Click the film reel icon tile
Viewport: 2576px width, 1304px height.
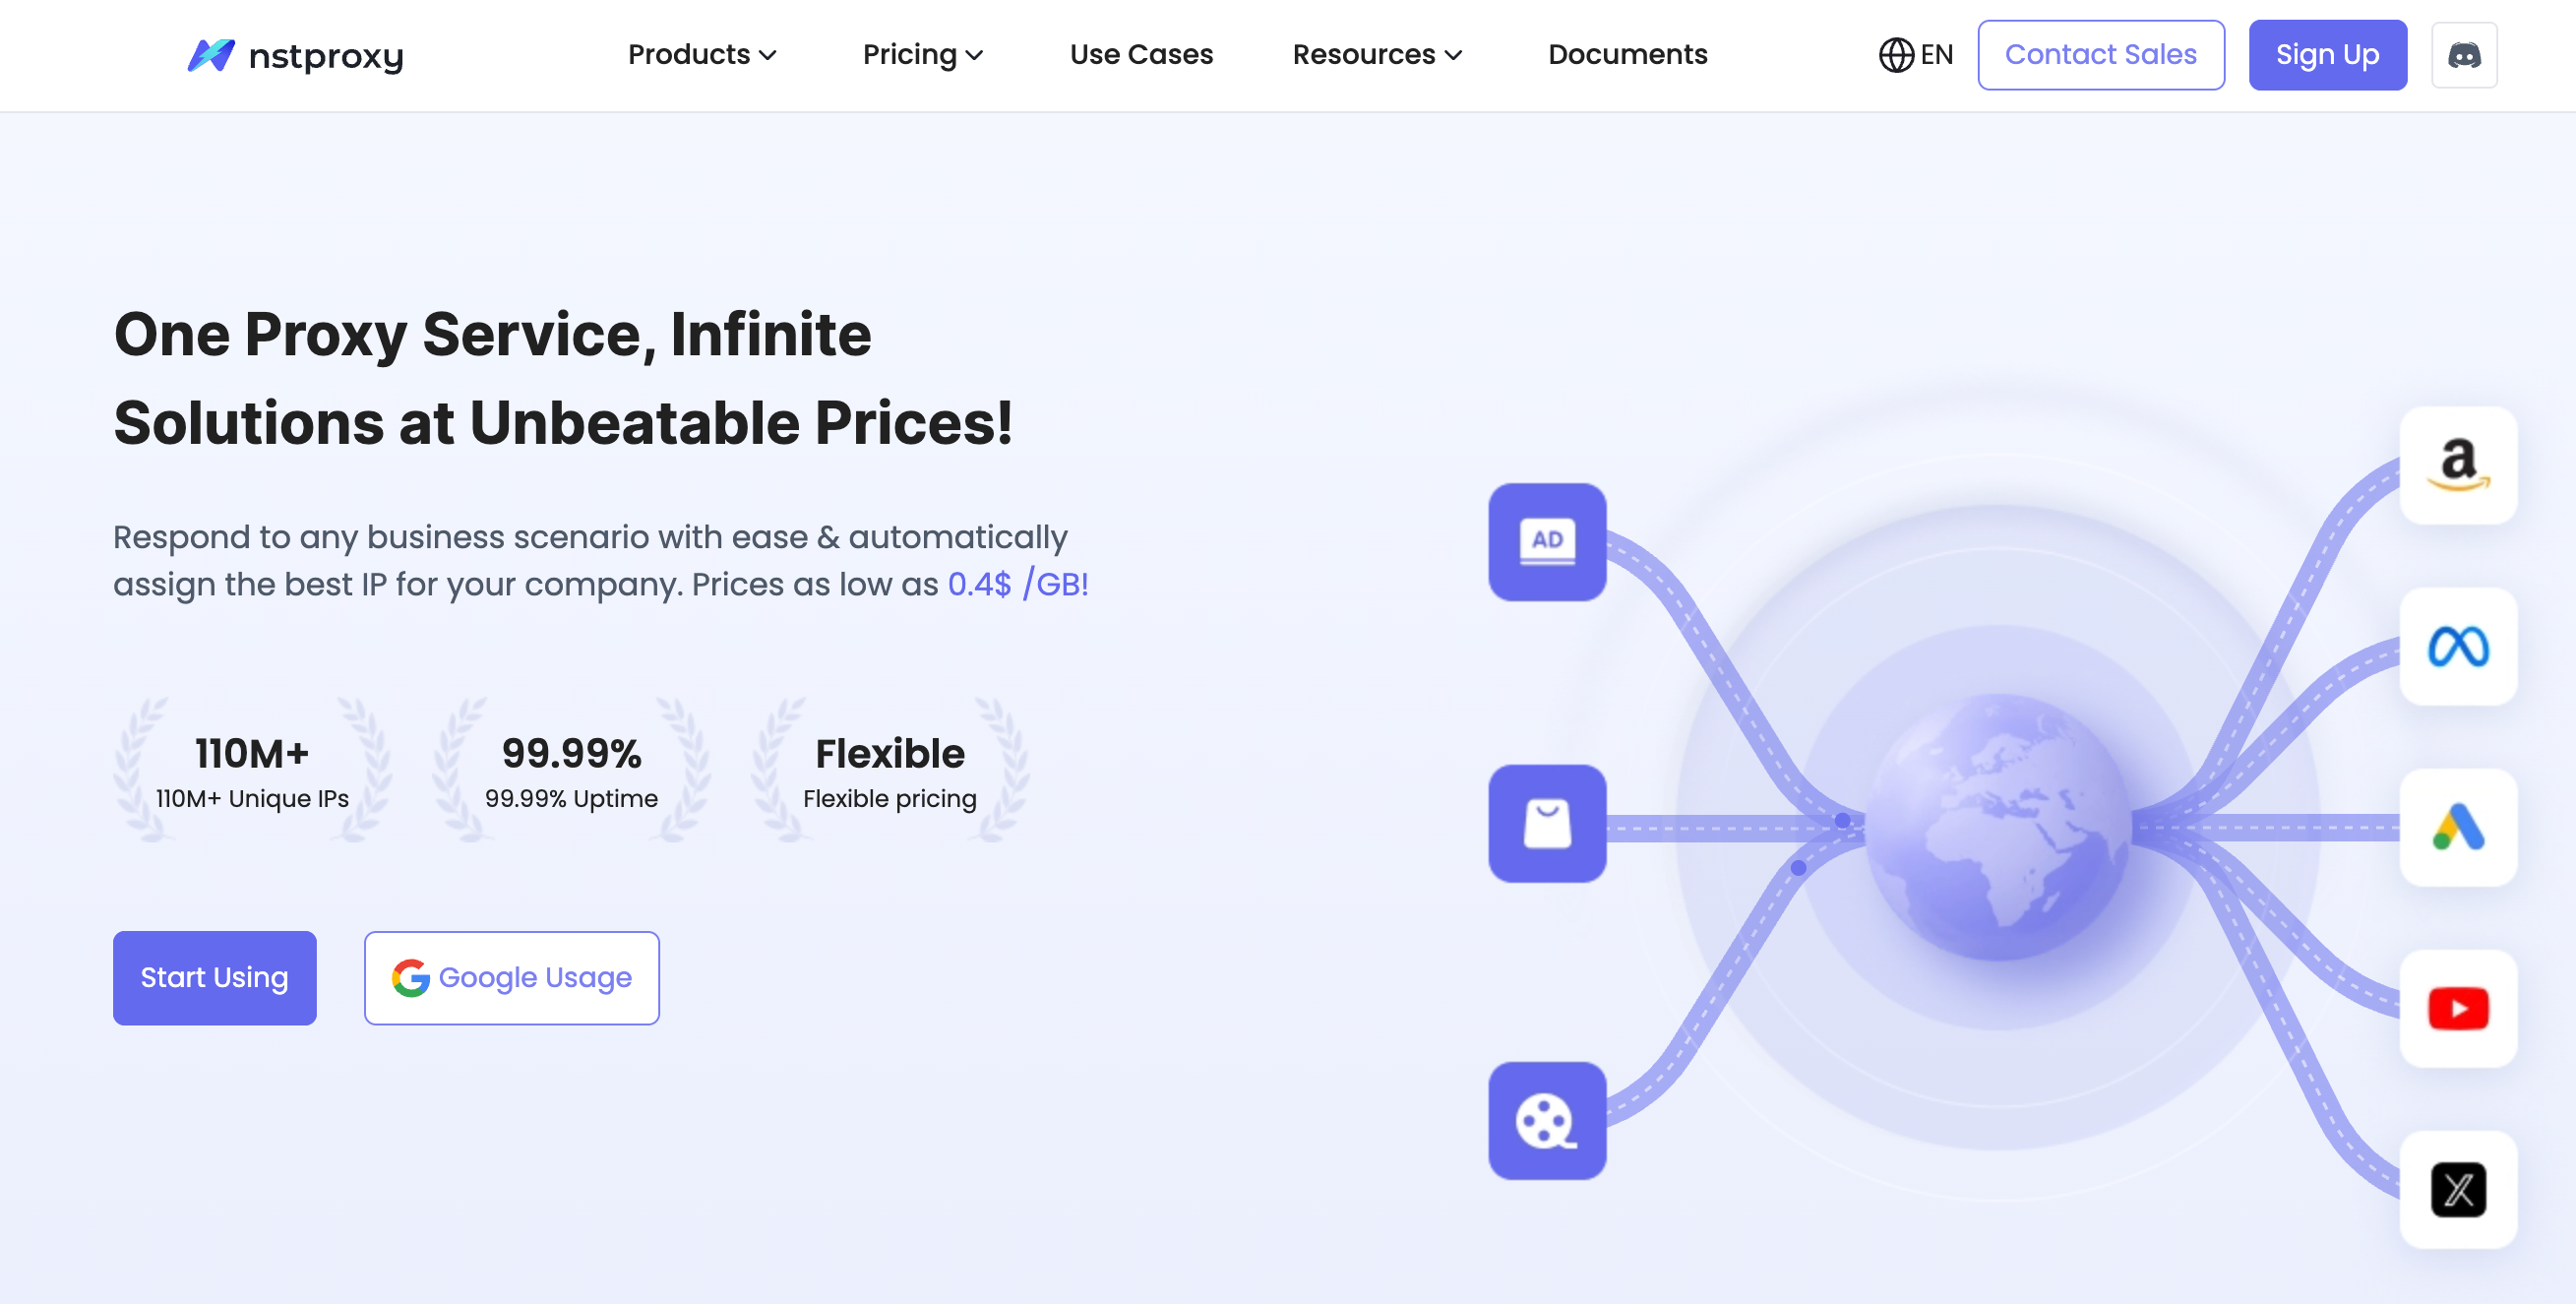click(1547, 1121)
